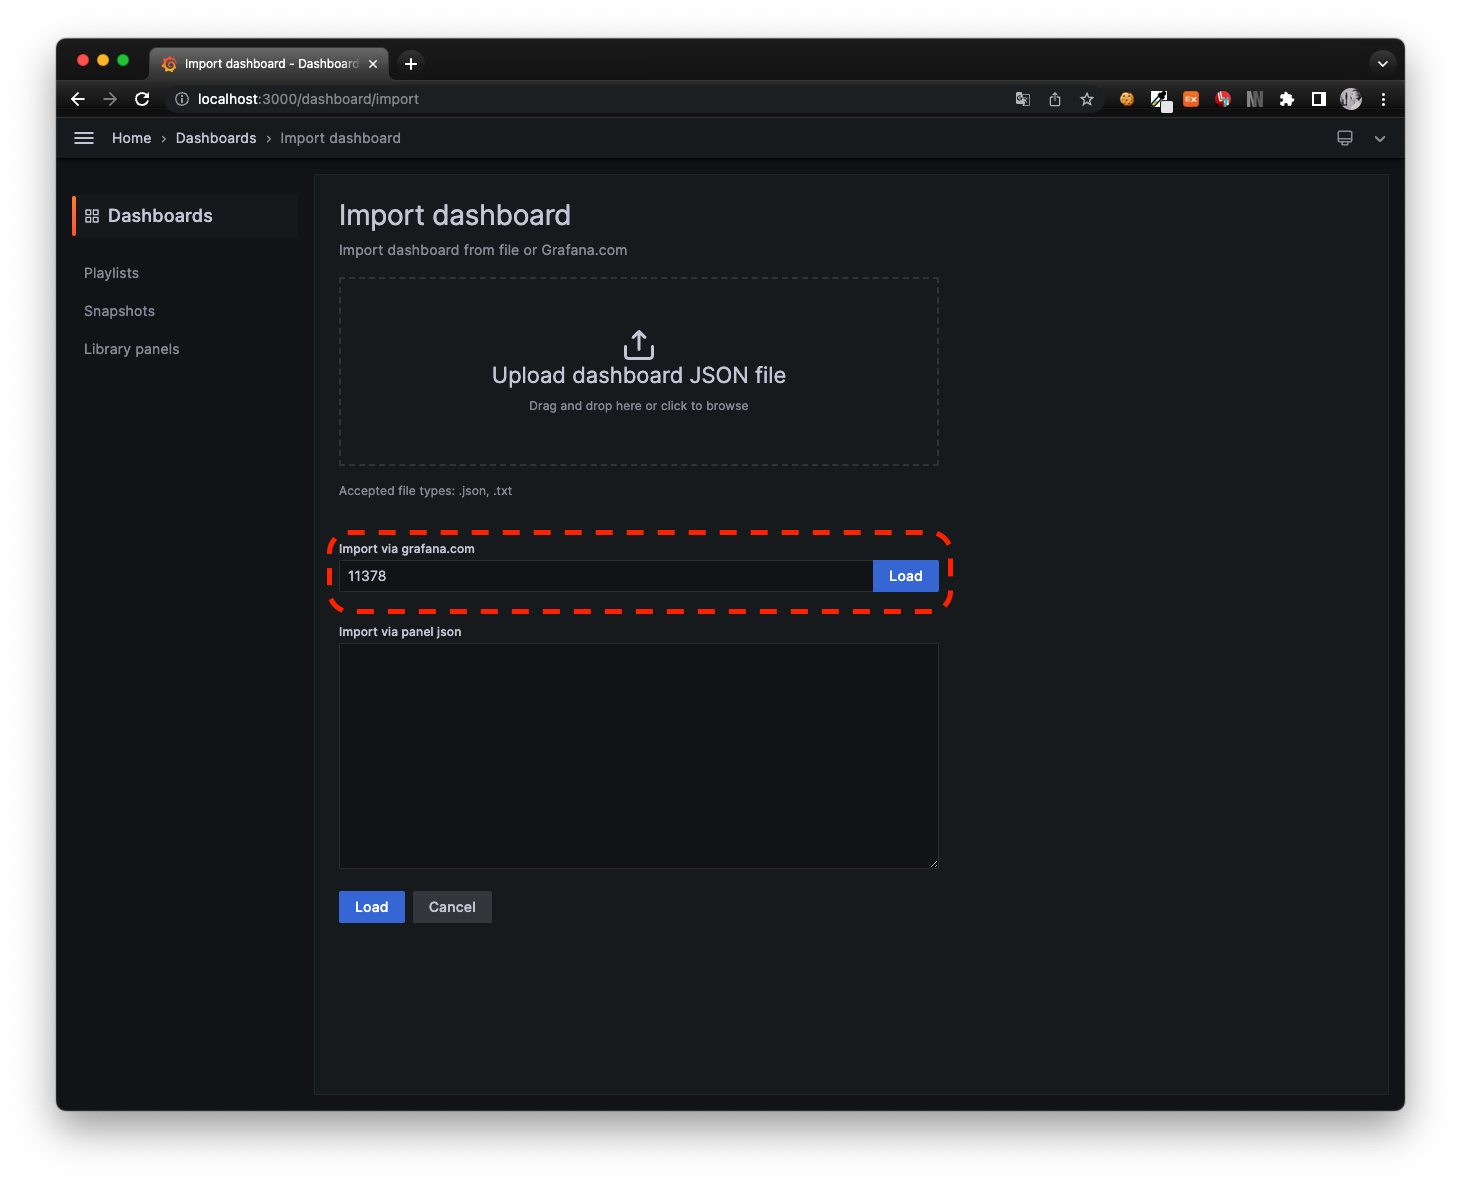The width and height of the screenshot is (1461, 1185).
Task: Open the puzzle-piece extensions menu
Action: click(x=1287, y=99)
